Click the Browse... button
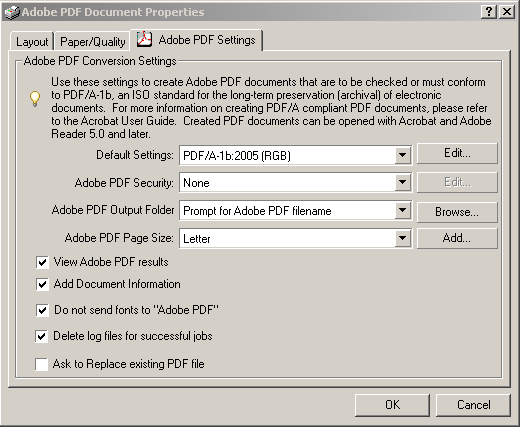Screen dimensions: 520x427 (x=457, y=212)
